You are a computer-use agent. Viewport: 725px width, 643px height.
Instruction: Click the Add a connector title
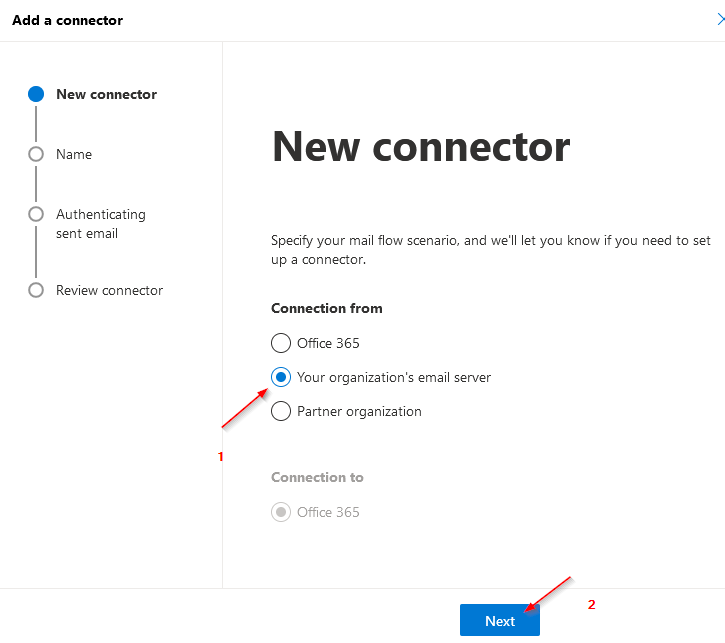pyautogui.click(x=68, y=20)
